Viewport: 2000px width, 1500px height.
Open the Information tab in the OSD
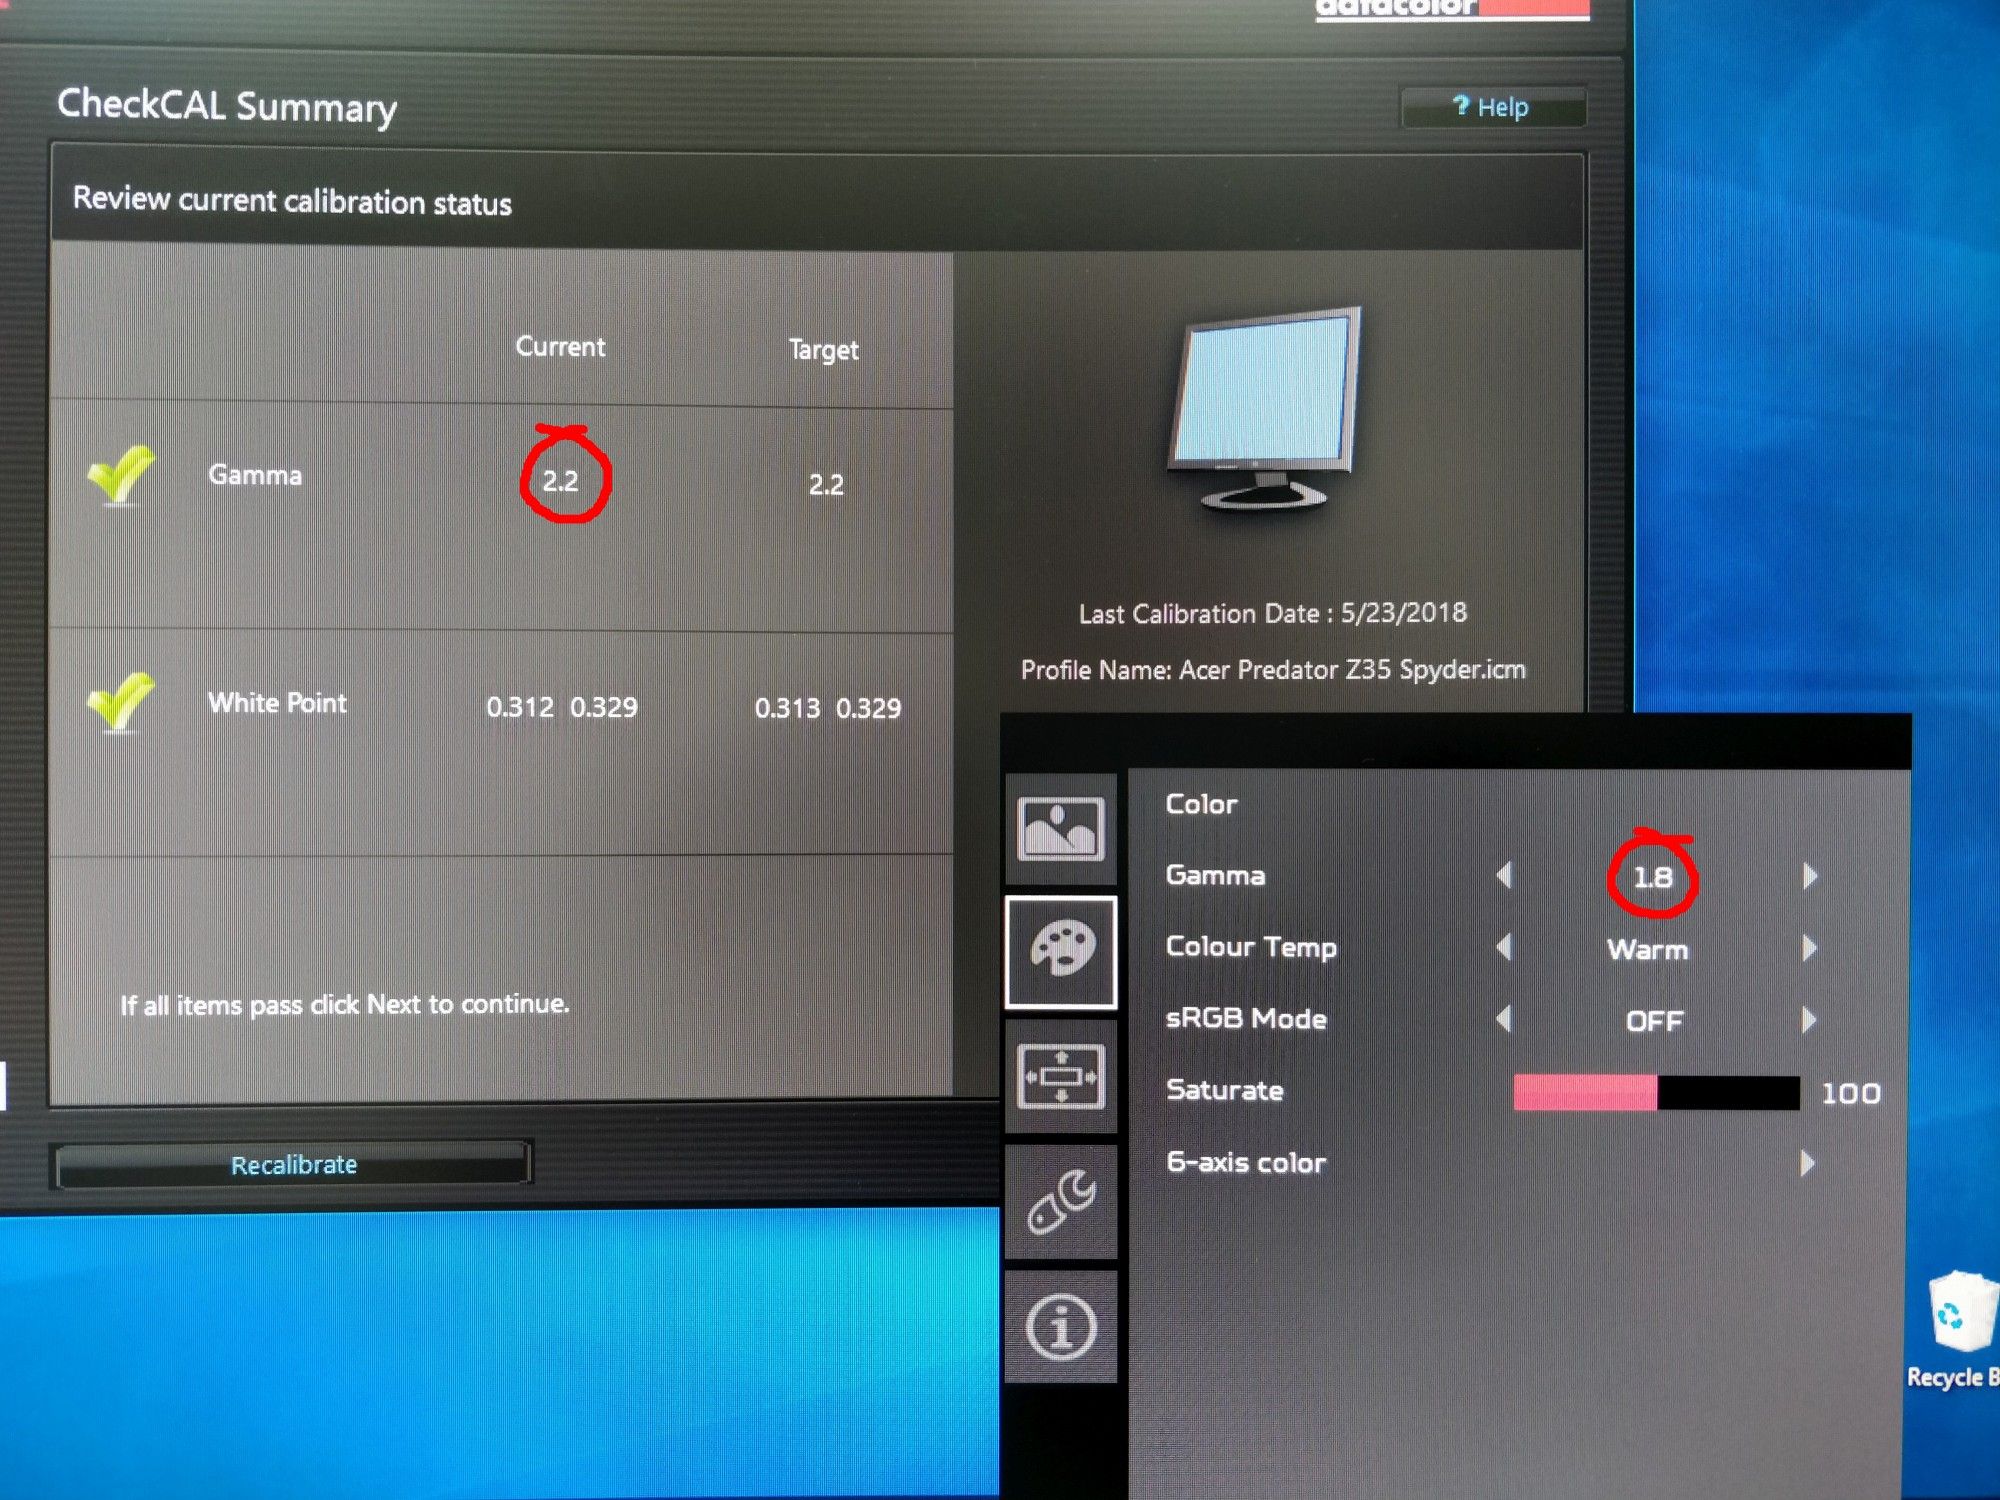(x=1061, y=1327)
